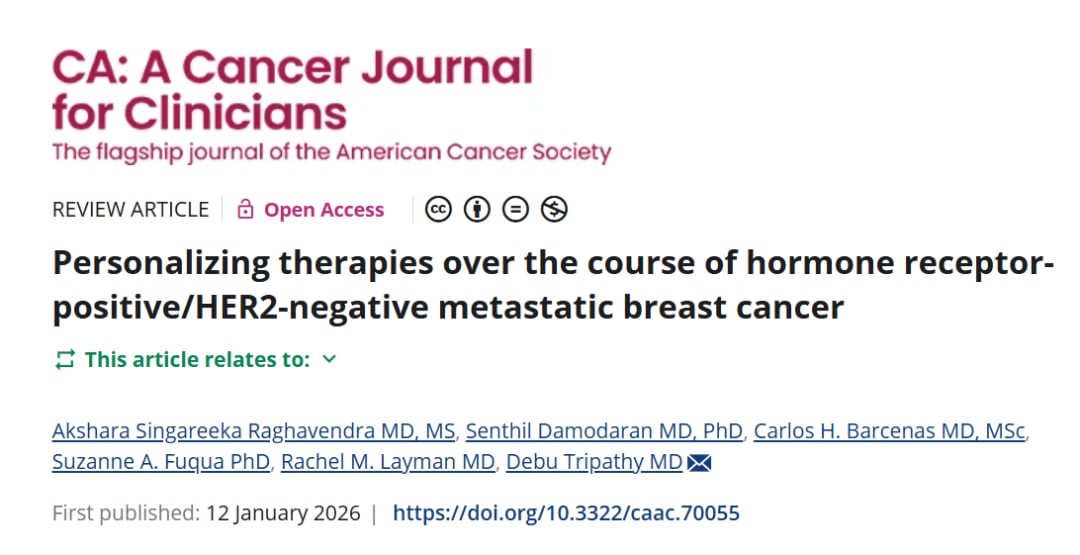The height and width of the screenshot is (555, 1080).
Task: Click corresponding author Debu Tripathy's name
Action: click(x=594, y=462)
